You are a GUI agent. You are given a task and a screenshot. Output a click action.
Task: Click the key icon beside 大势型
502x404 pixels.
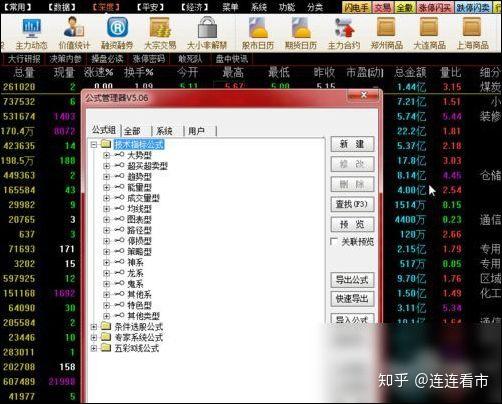click(x=120, y=155)
